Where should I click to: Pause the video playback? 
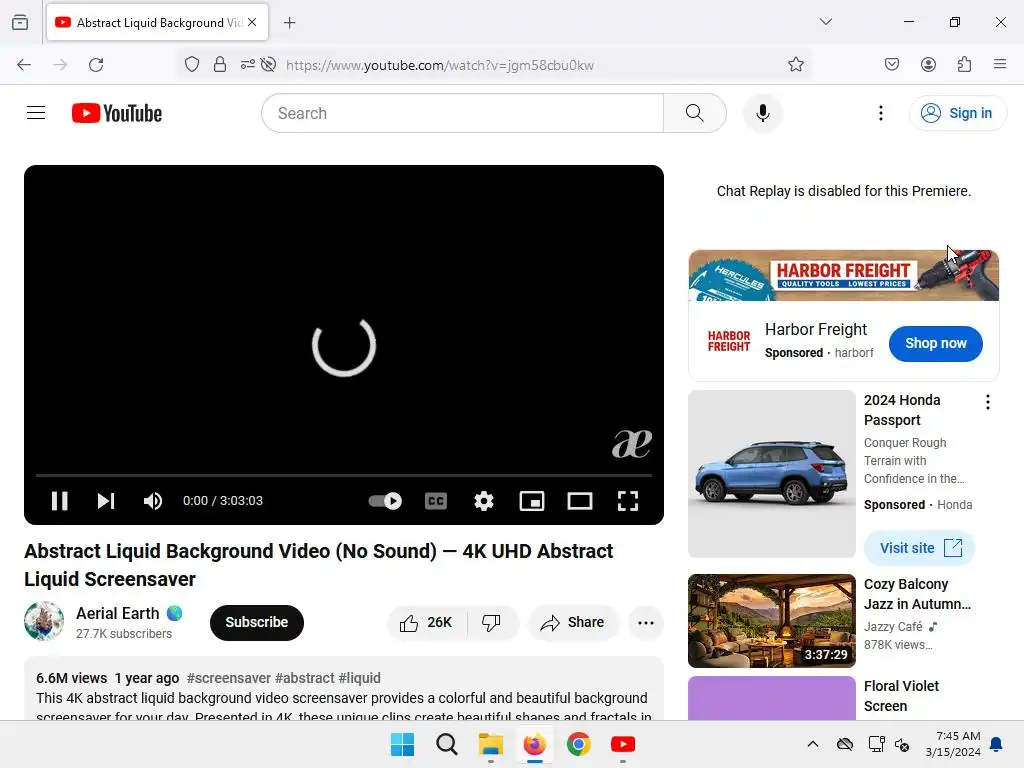tap(59, 501)
